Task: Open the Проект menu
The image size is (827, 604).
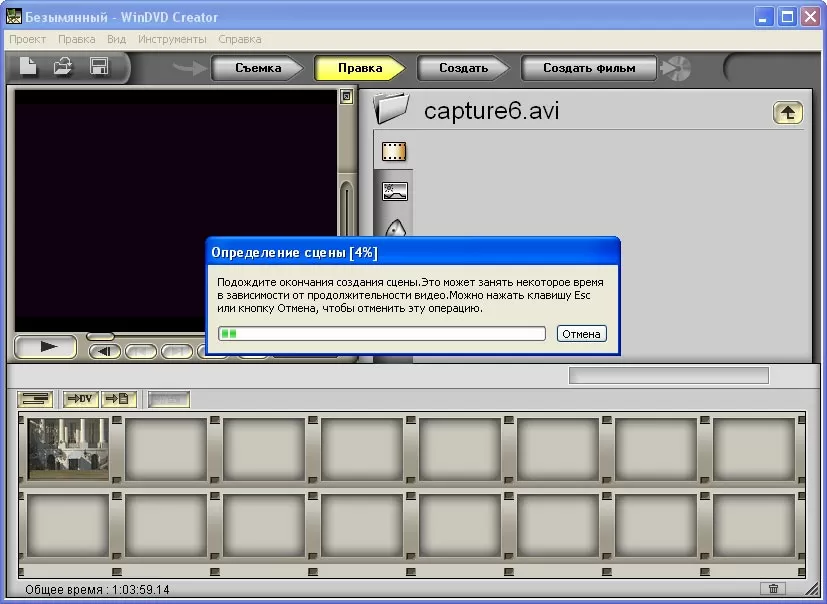Action: point(28,39)
